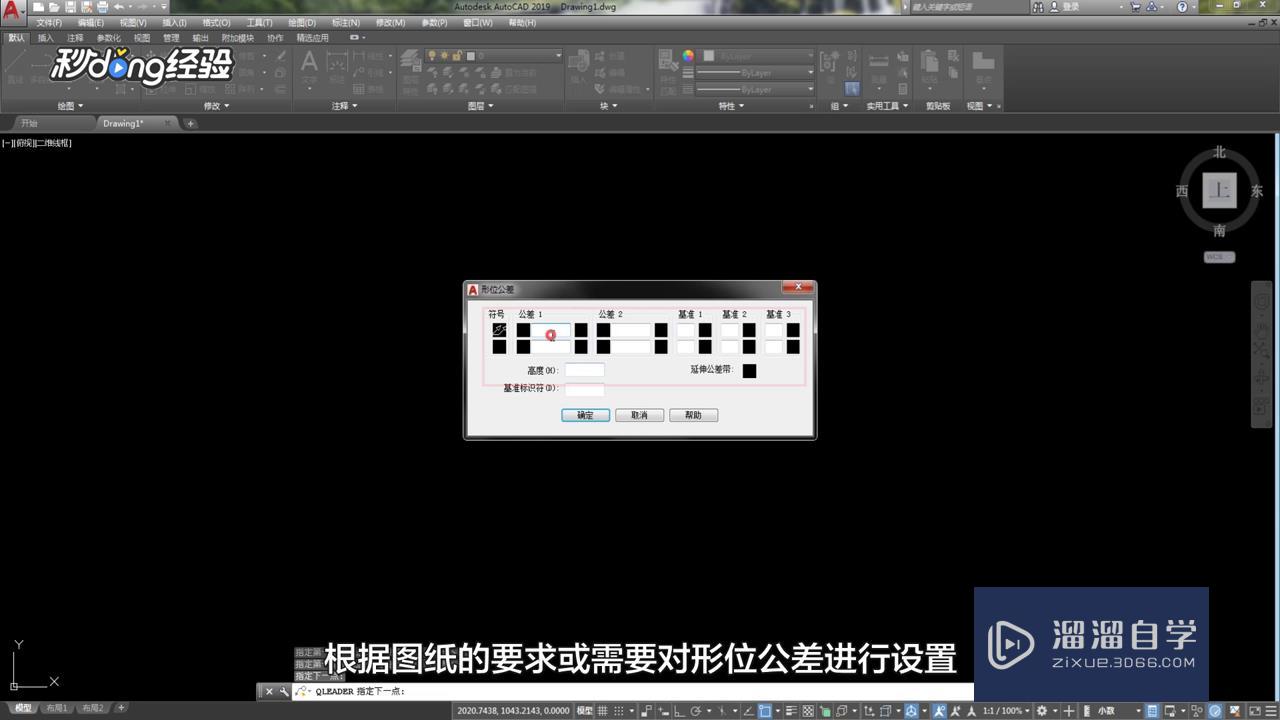Screen dimensions: 1280x720
Task: Click the color wheel icon in 特性 panel
Action: click(x=688, y=56)
